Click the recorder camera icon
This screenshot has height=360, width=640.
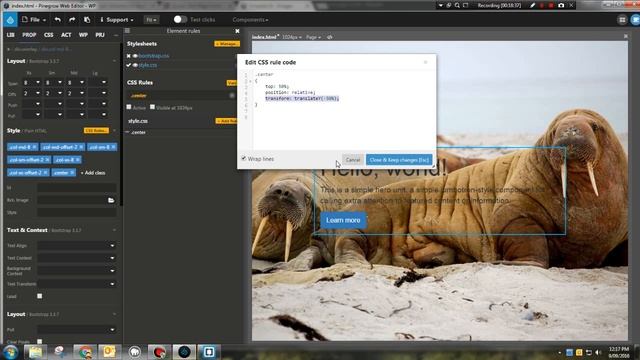561,5
